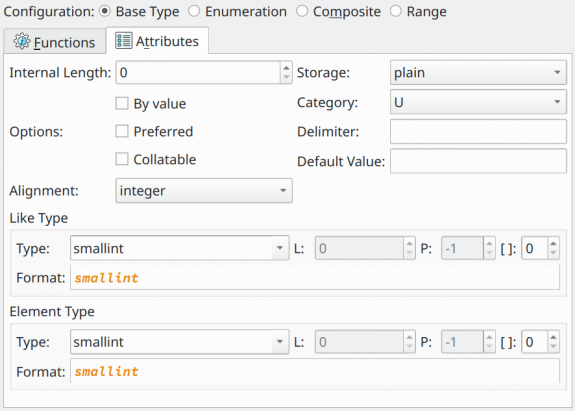Tick the Preferred option

pyautogui.click(x=122, y=131)
